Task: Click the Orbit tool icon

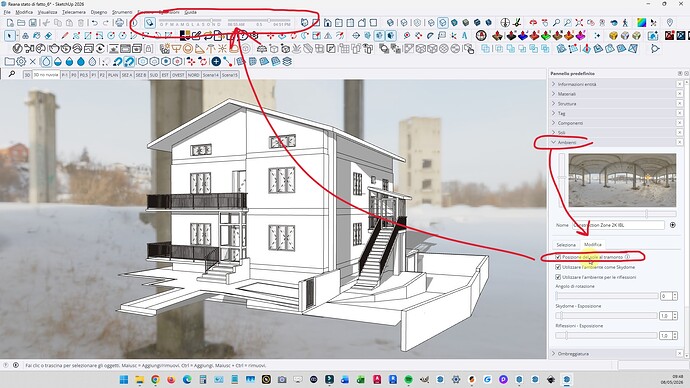Action: [x=533, y=22]
